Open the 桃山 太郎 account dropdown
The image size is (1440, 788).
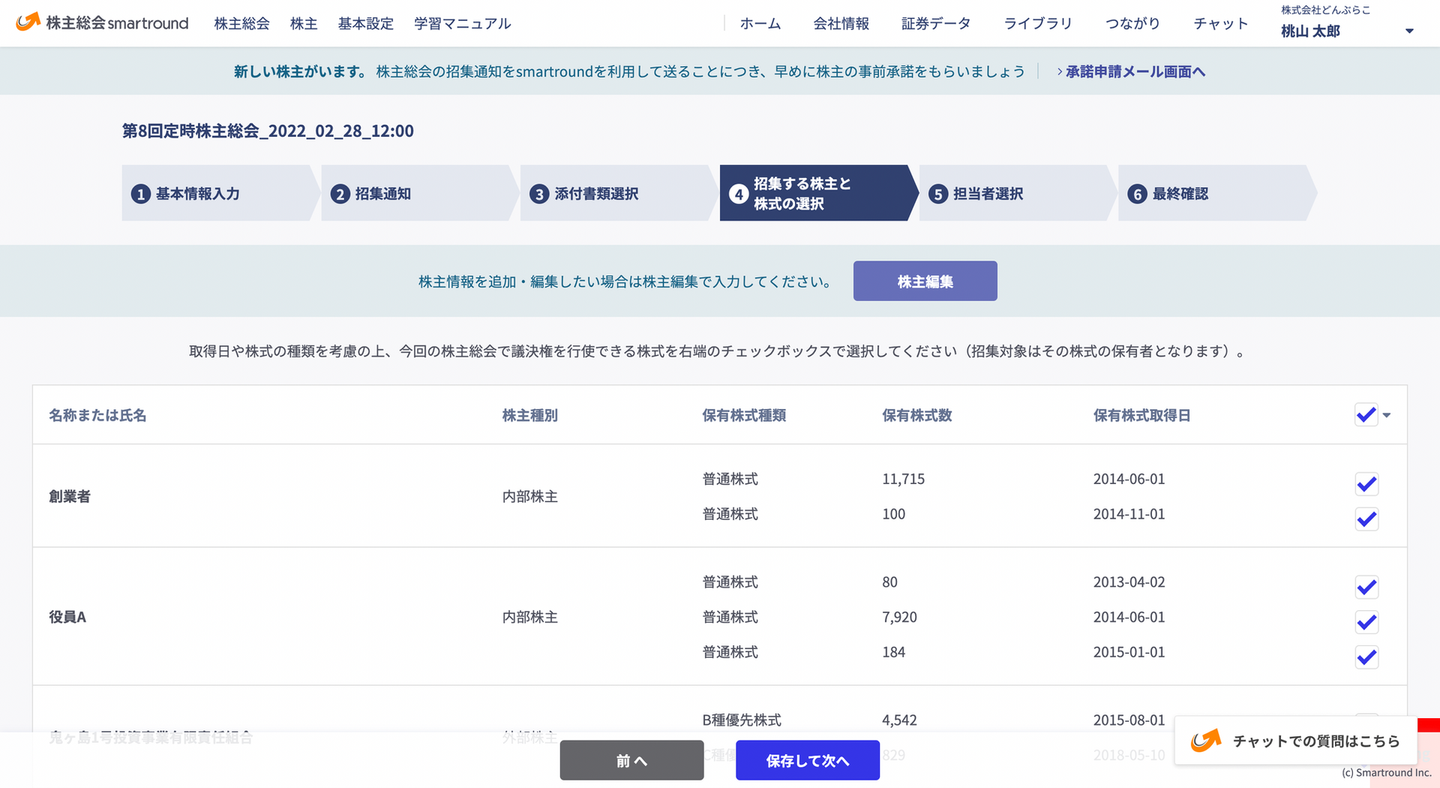coord(1347,23)
